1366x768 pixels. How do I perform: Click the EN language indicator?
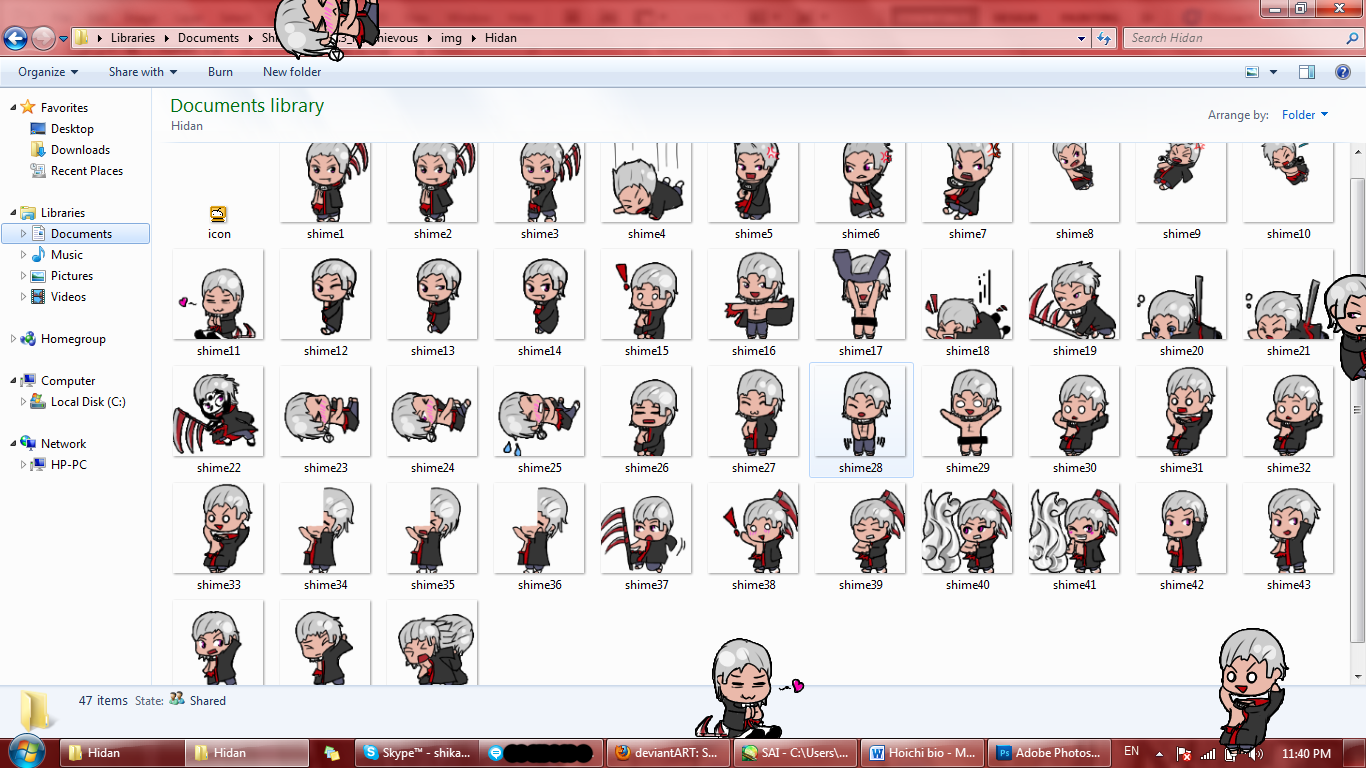click(1131, 751)
